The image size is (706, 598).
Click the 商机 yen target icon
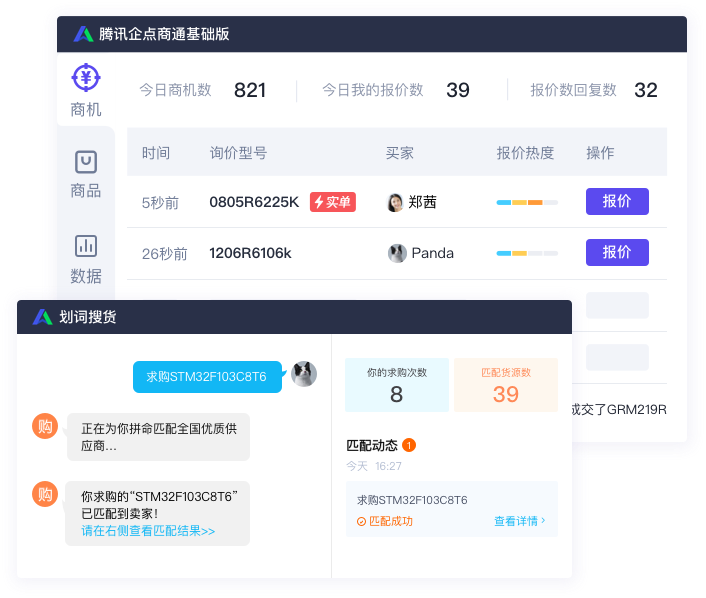(86, 77)
